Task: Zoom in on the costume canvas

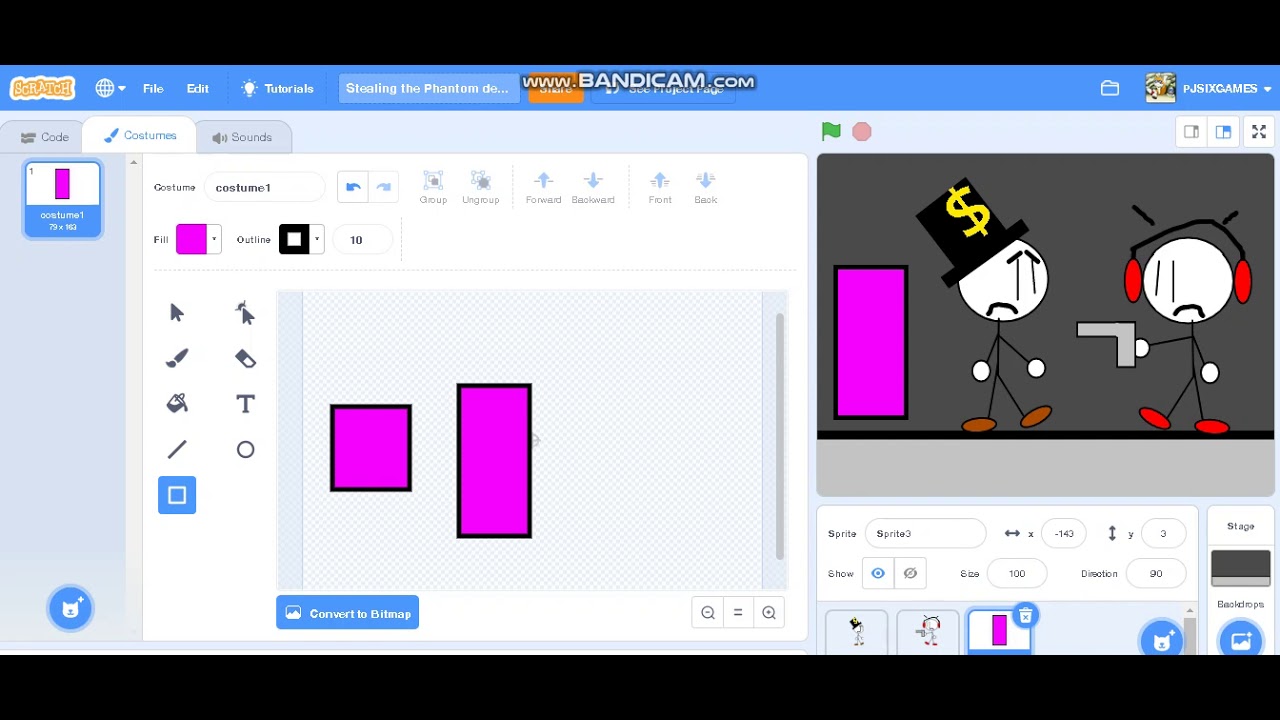Action: (x=769, y=613)
